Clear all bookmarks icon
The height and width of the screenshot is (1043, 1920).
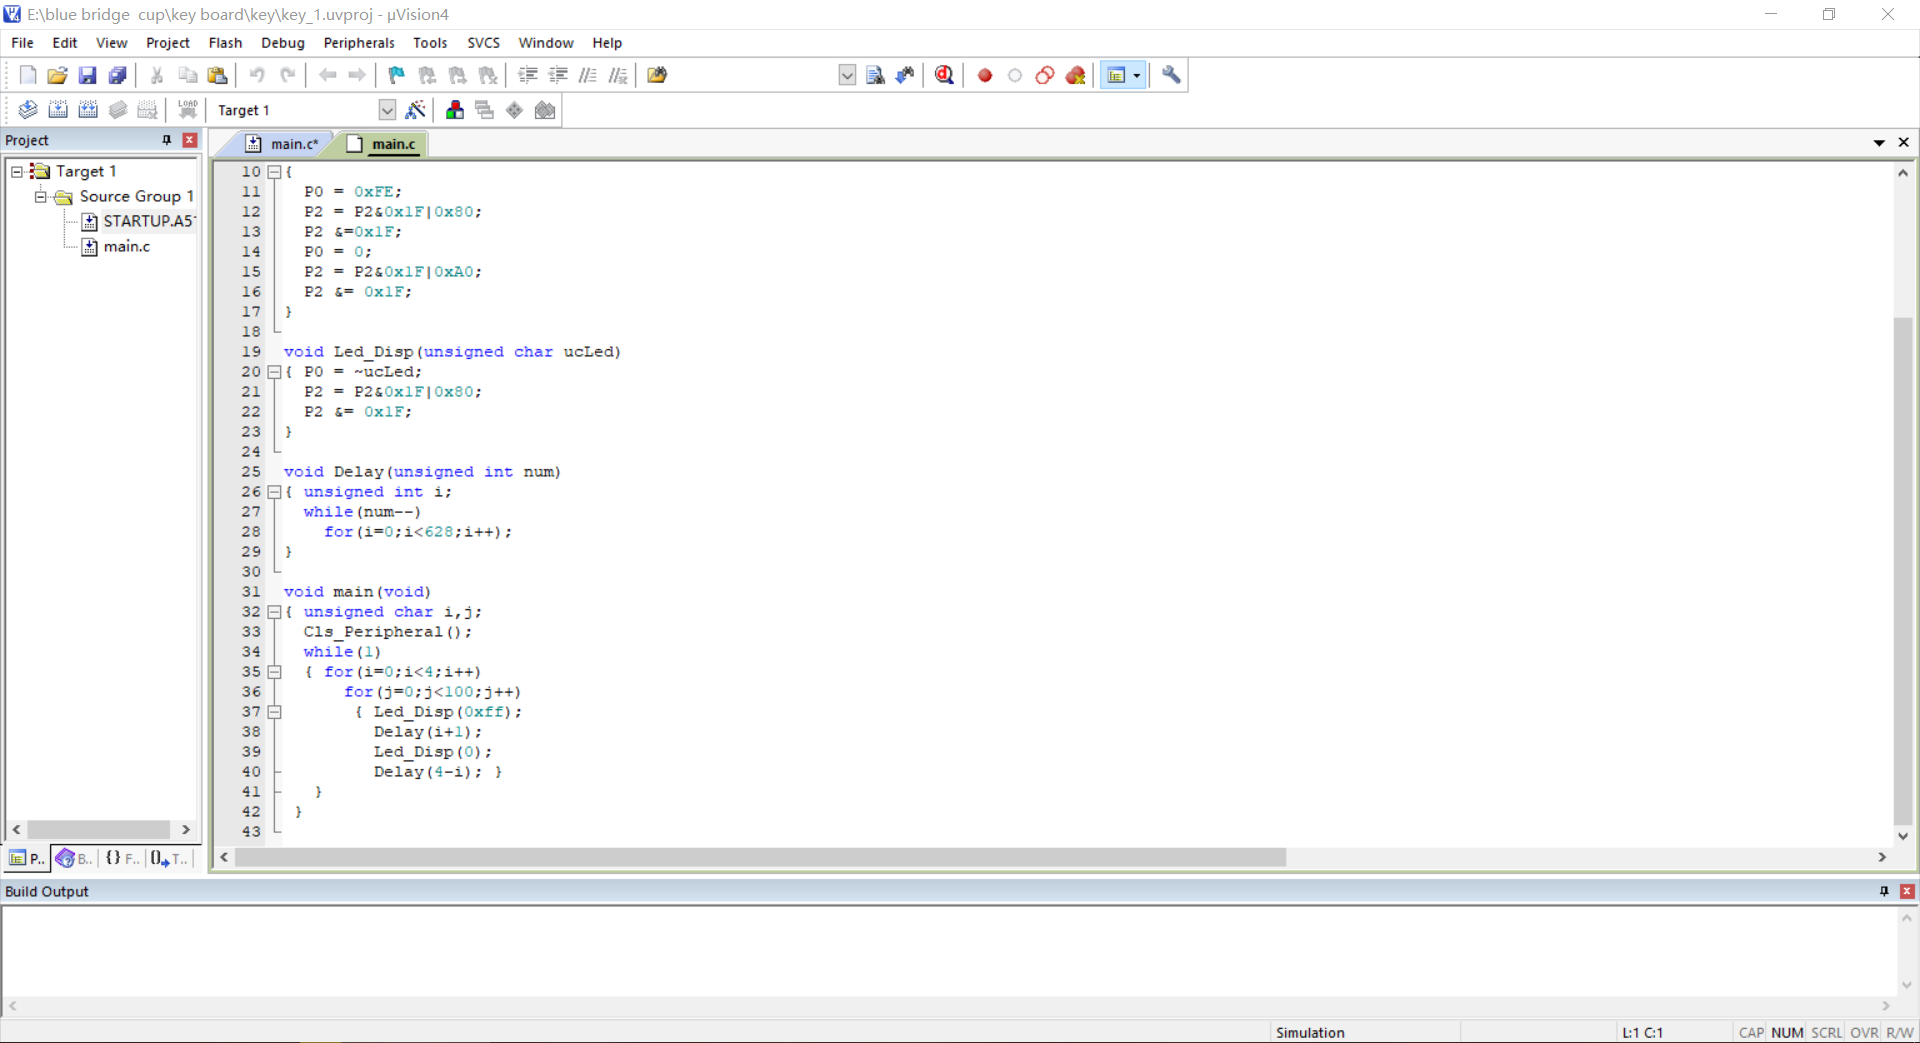tap(487, 75)
